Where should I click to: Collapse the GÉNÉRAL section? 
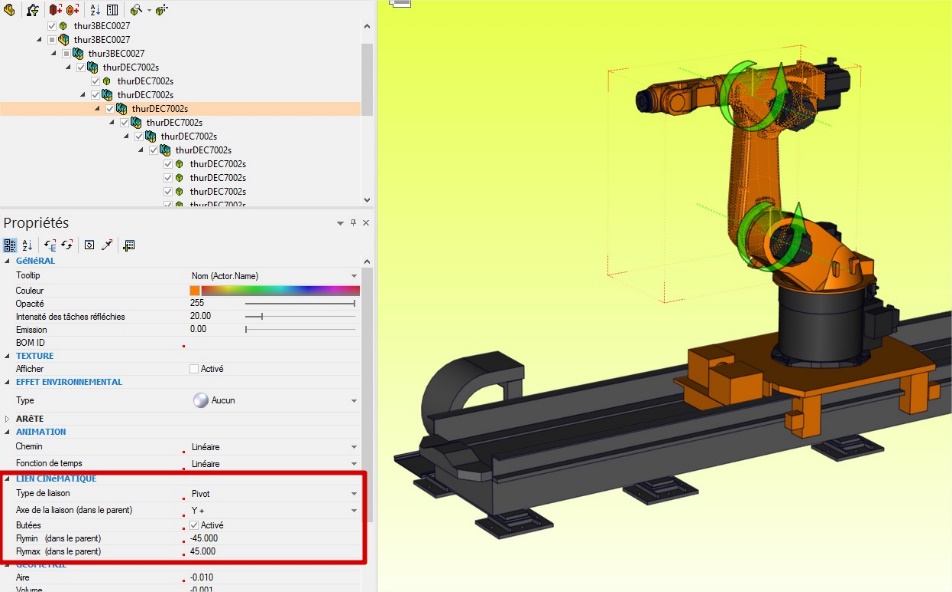point(7,261)
